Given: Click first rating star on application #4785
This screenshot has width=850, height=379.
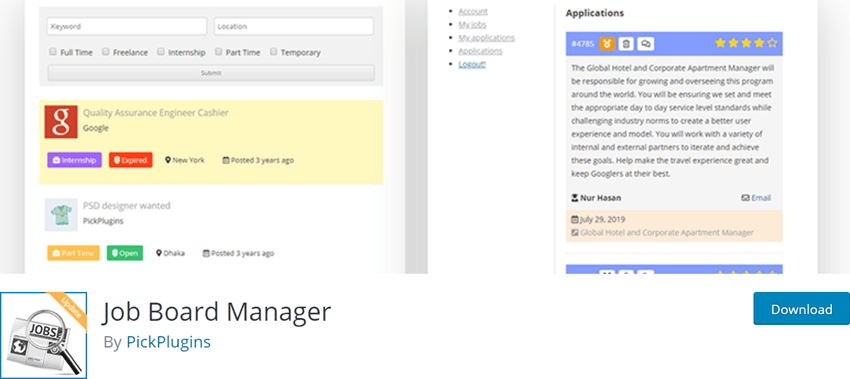Looking at the screenshot, I should [720, 43].
